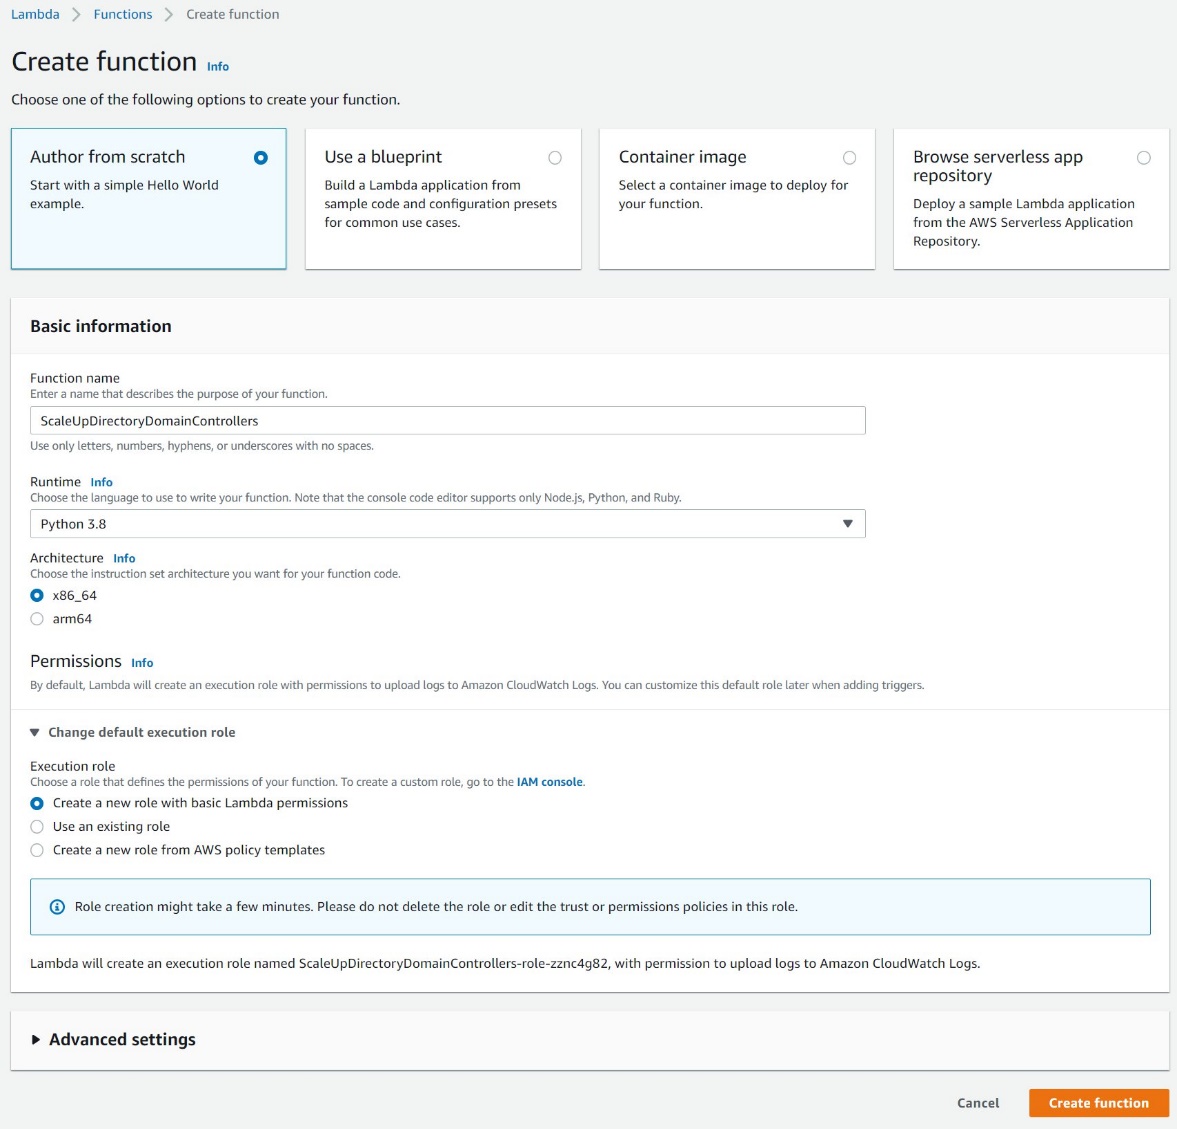The image size is (1177, 1129).
Task: Open the Info link next to Architecture
Action: point(124,558)
